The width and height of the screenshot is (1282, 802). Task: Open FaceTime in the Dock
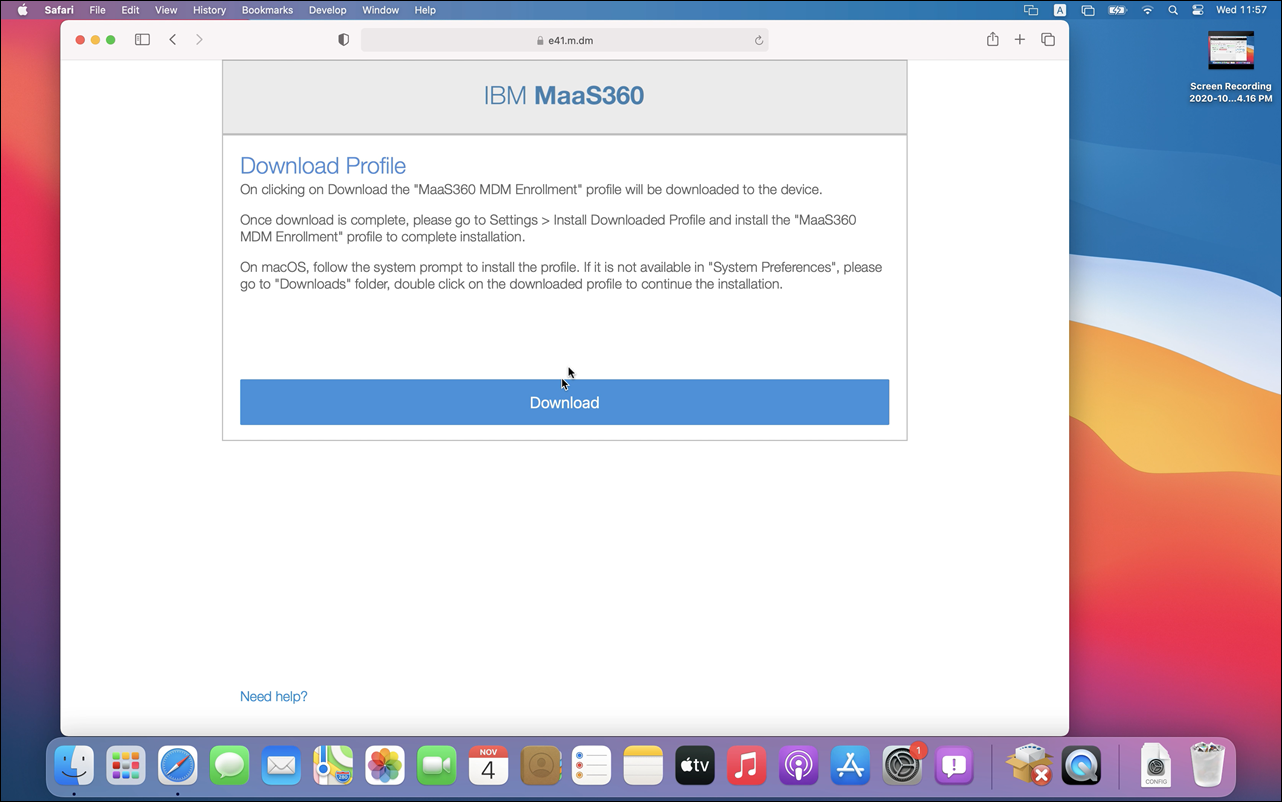pos(437,766)
